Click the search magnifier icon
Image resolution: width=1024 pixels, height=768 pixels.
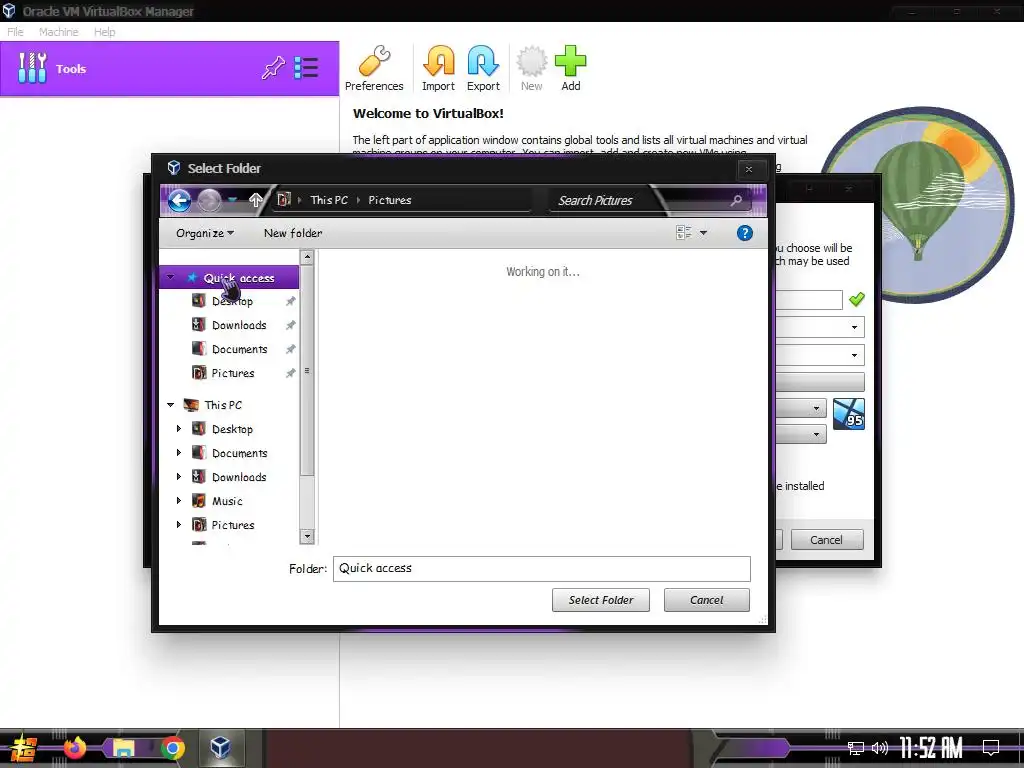click(x=736, y=200)
